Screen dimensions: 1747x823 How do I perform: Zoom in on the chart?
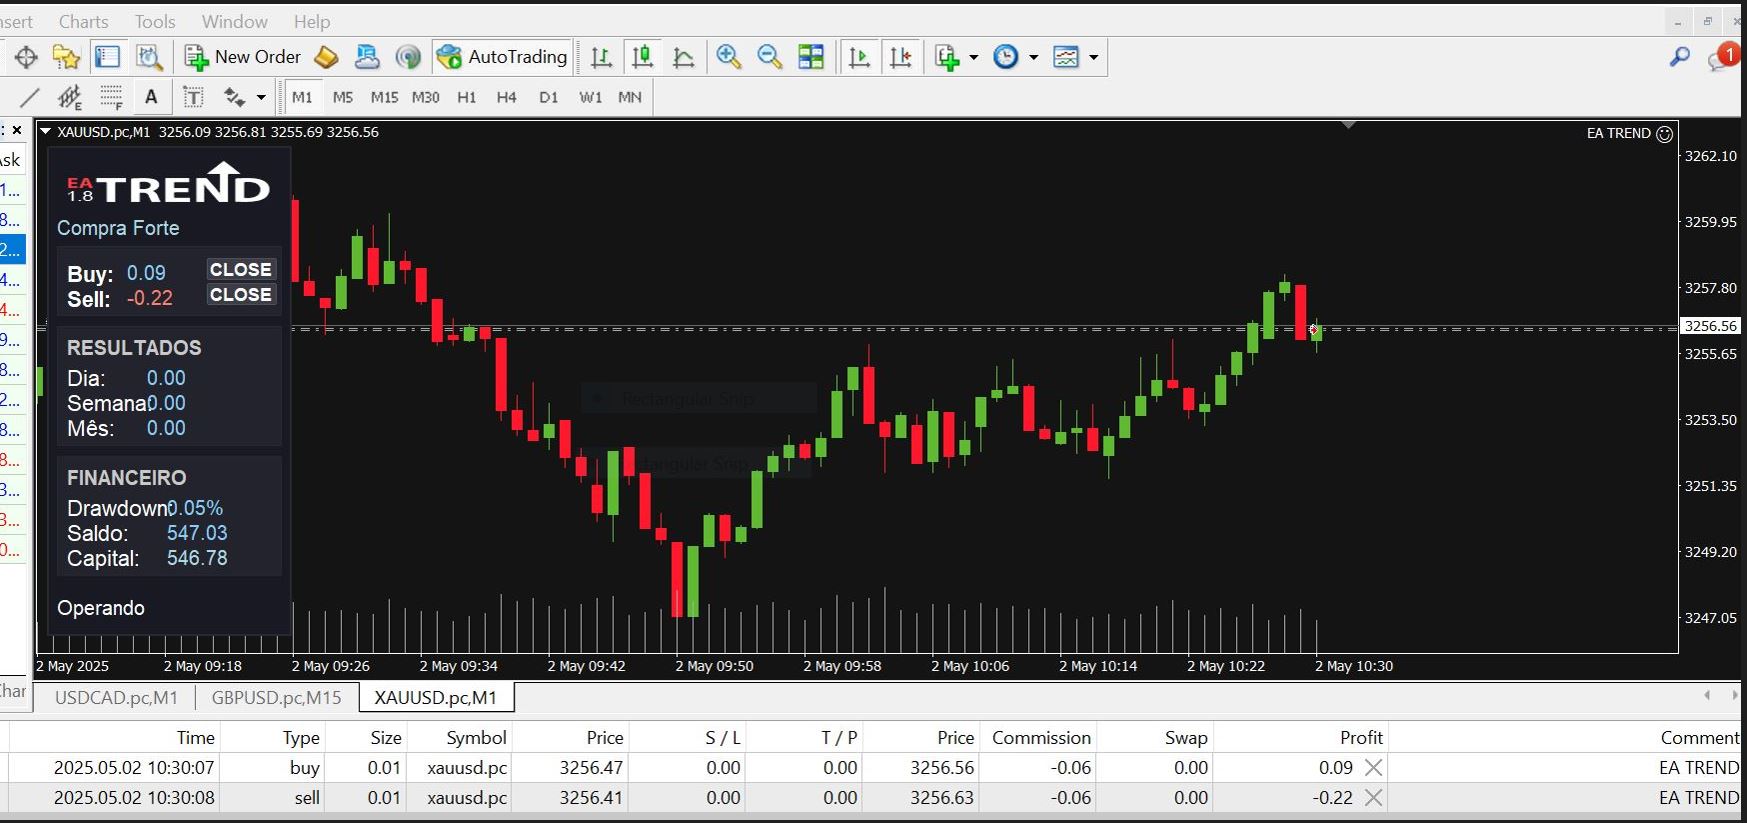729,57
